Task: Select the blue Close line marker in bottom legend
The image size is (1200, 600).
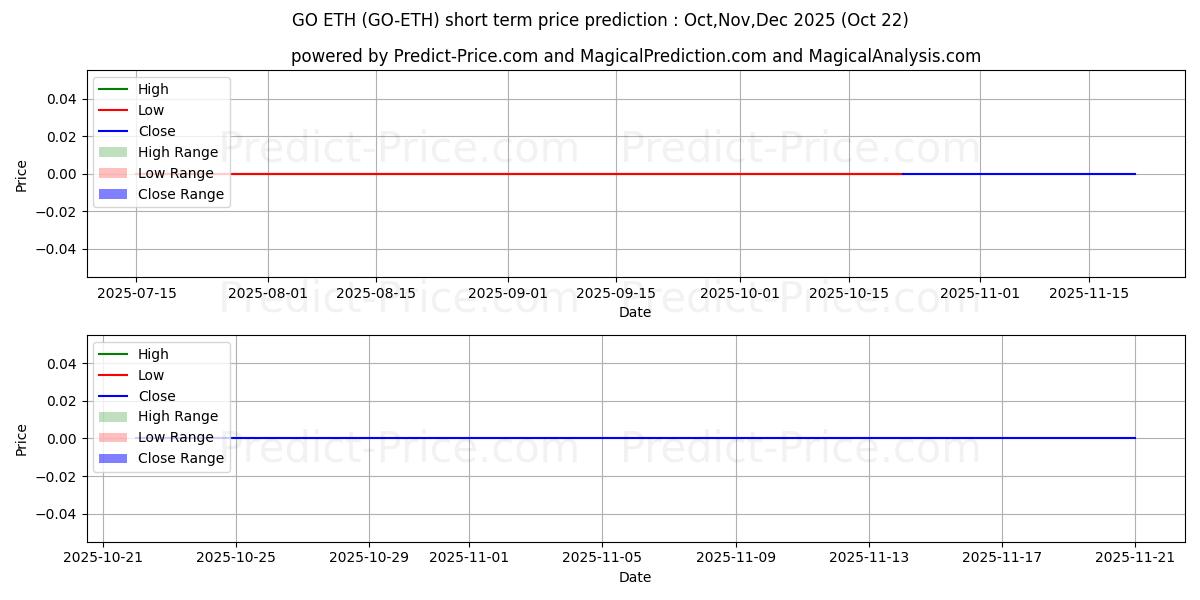Action: tap(113, 396)
